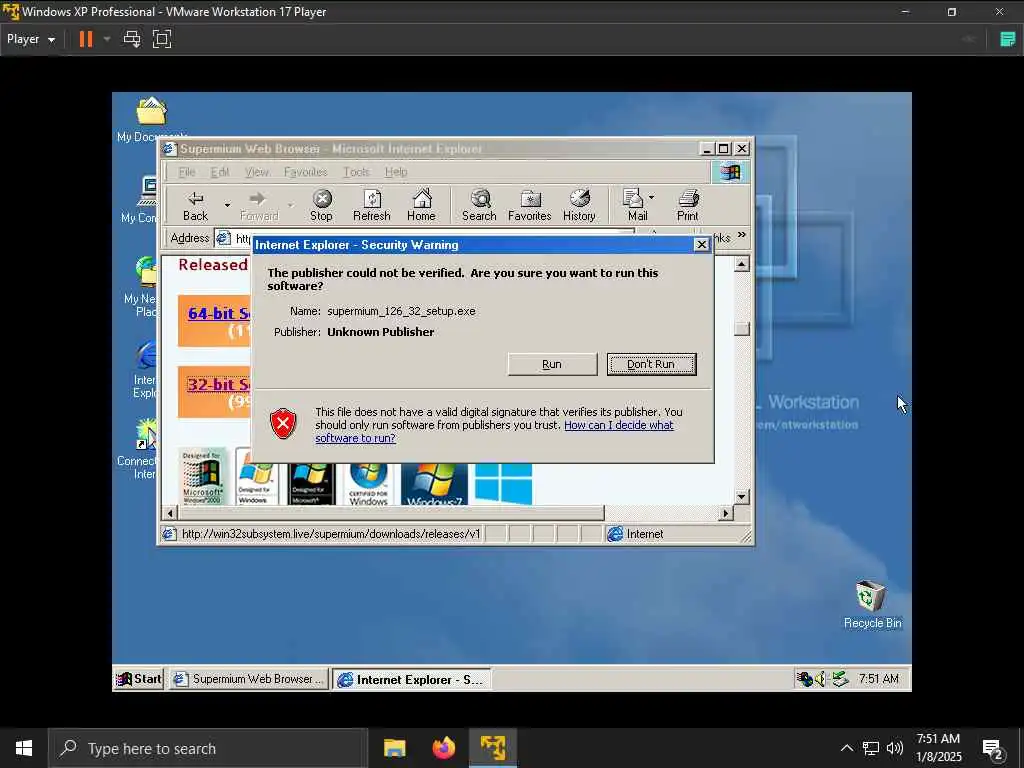
Task: Click the VMware Player icon on Windows taskbar
Action: 493,748
